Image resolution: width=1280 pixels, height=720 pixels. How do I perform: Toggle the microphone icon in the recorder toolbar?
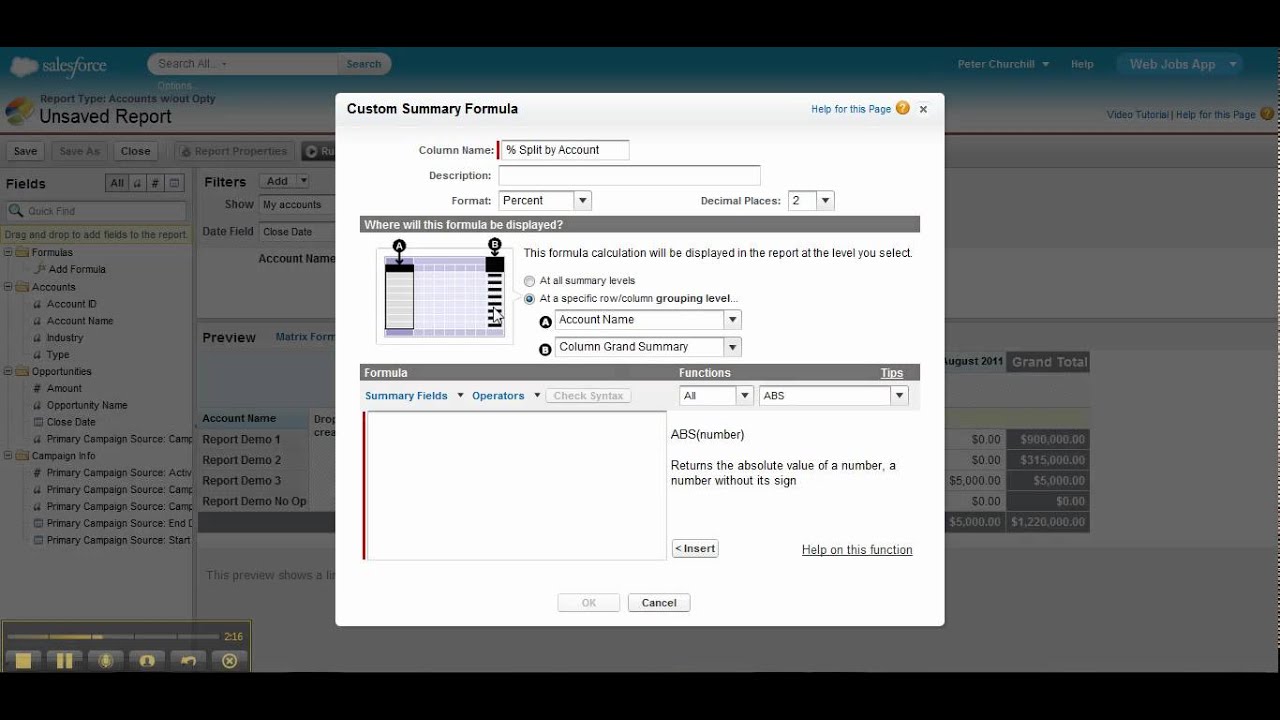click(x=105, y=660)
